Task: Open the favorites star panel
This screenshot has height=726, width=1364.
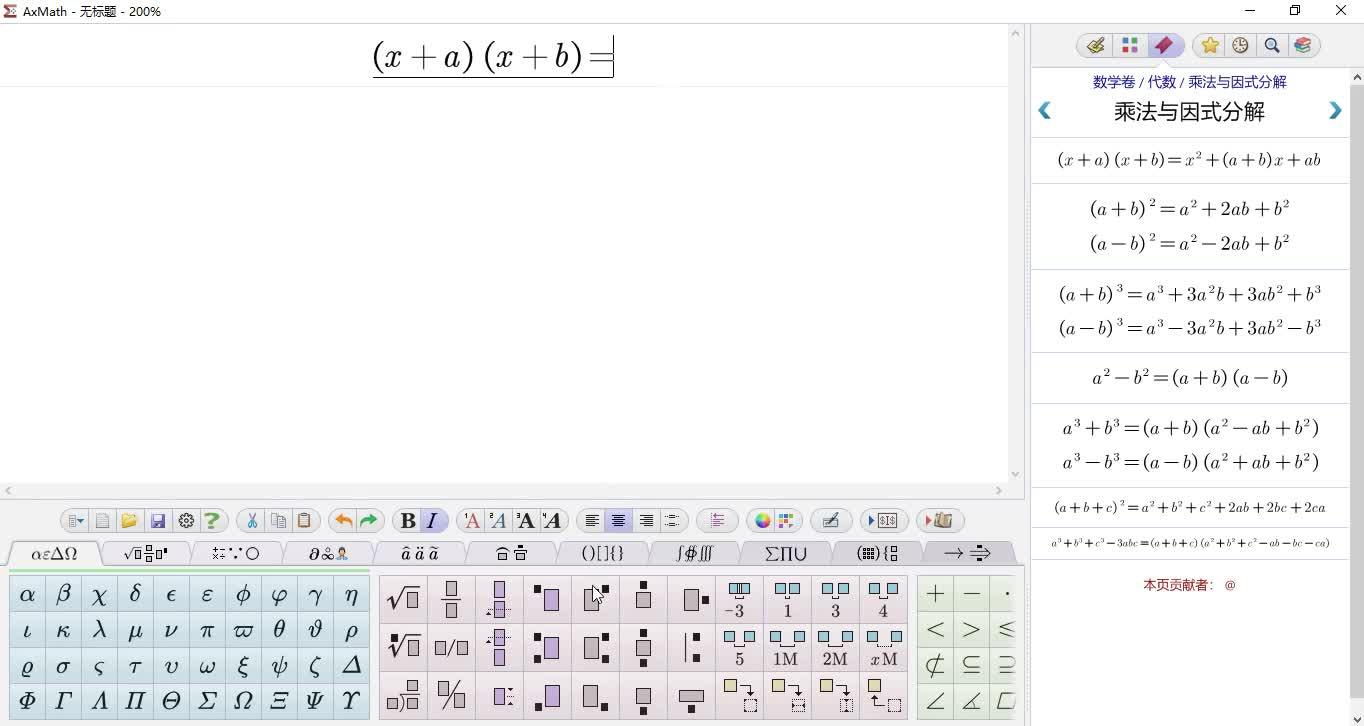Action: tap(1209, 45)
